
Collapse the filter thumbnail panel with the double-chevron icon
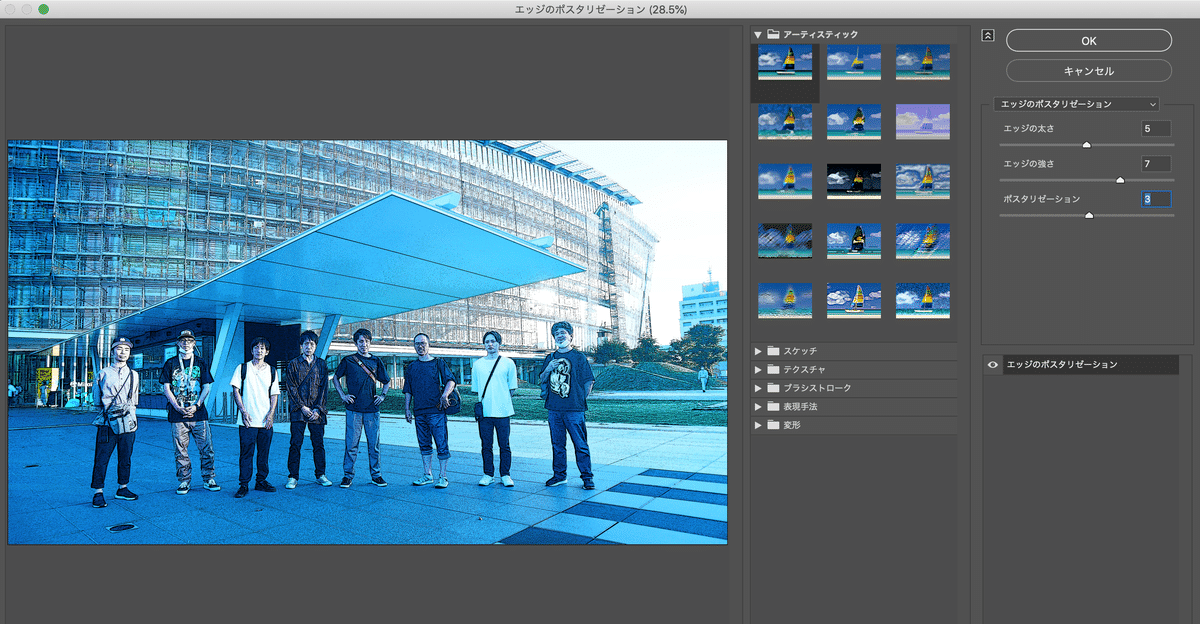[988, 35]
